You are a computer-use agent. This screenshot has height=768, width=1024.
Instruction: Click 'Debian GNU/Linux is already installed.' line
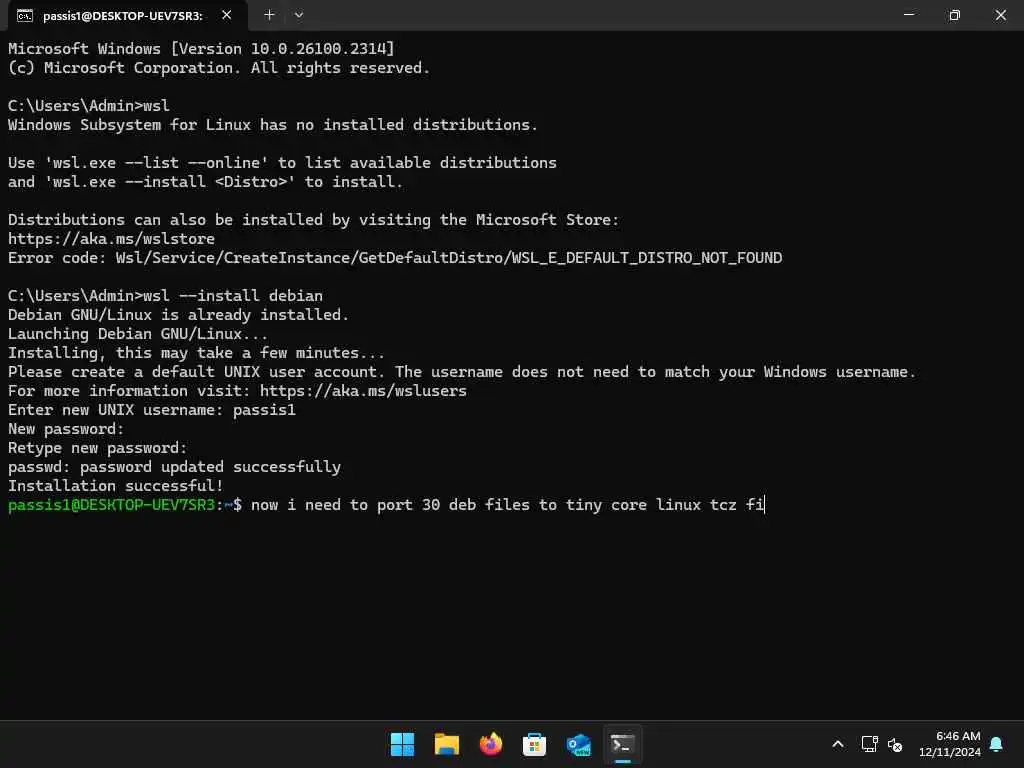178,315
